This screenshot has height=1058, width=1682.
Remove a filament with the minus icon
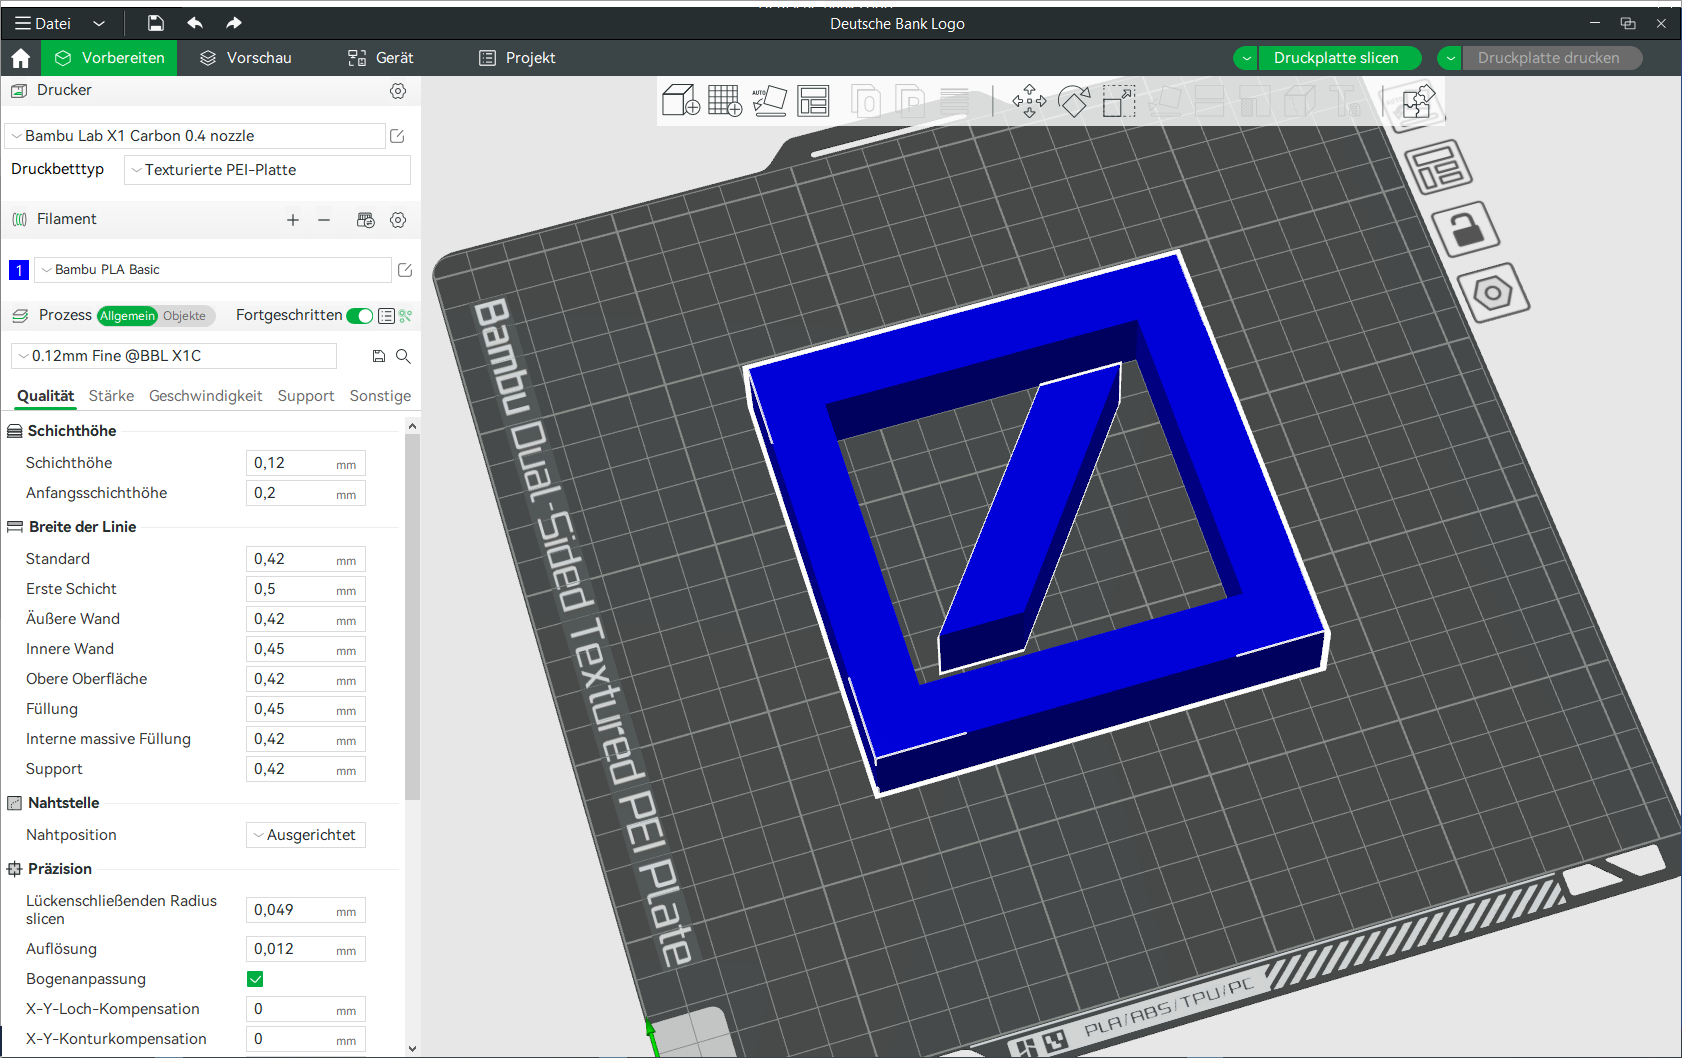click(324, 220)
